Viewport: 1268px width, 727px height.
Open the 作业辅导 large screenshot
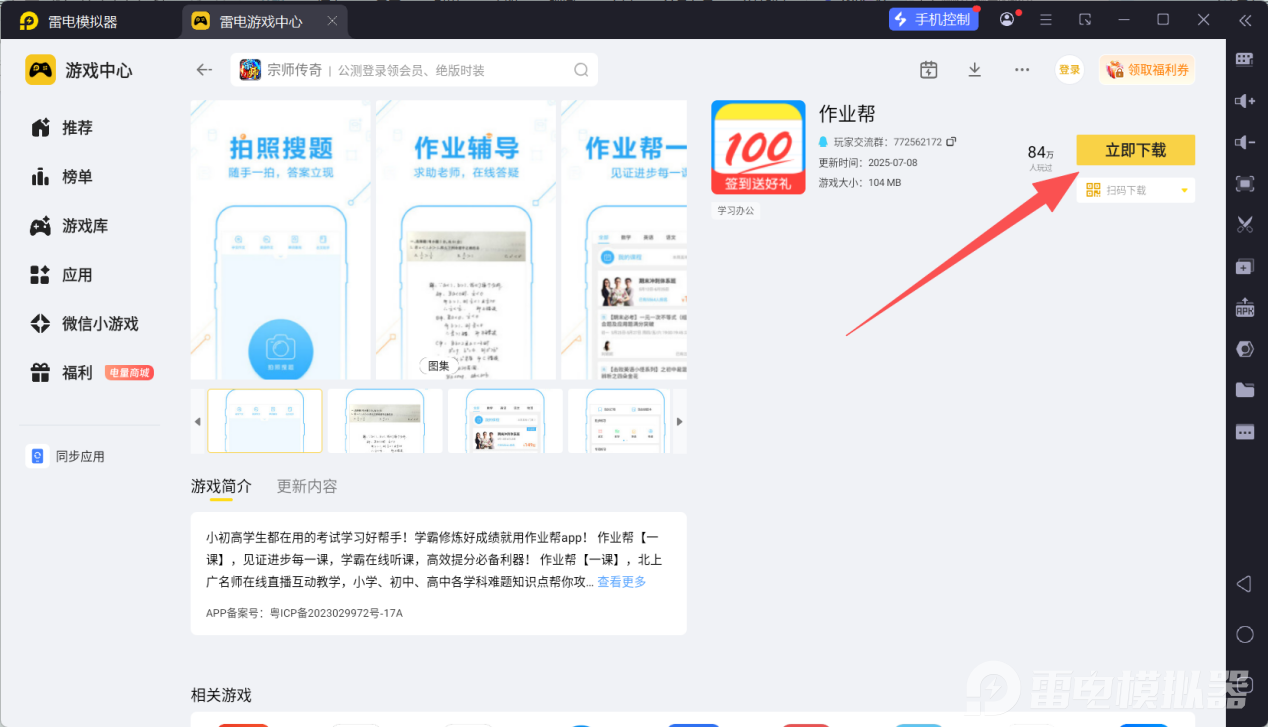pyautogui.click(x=466, y=240)
